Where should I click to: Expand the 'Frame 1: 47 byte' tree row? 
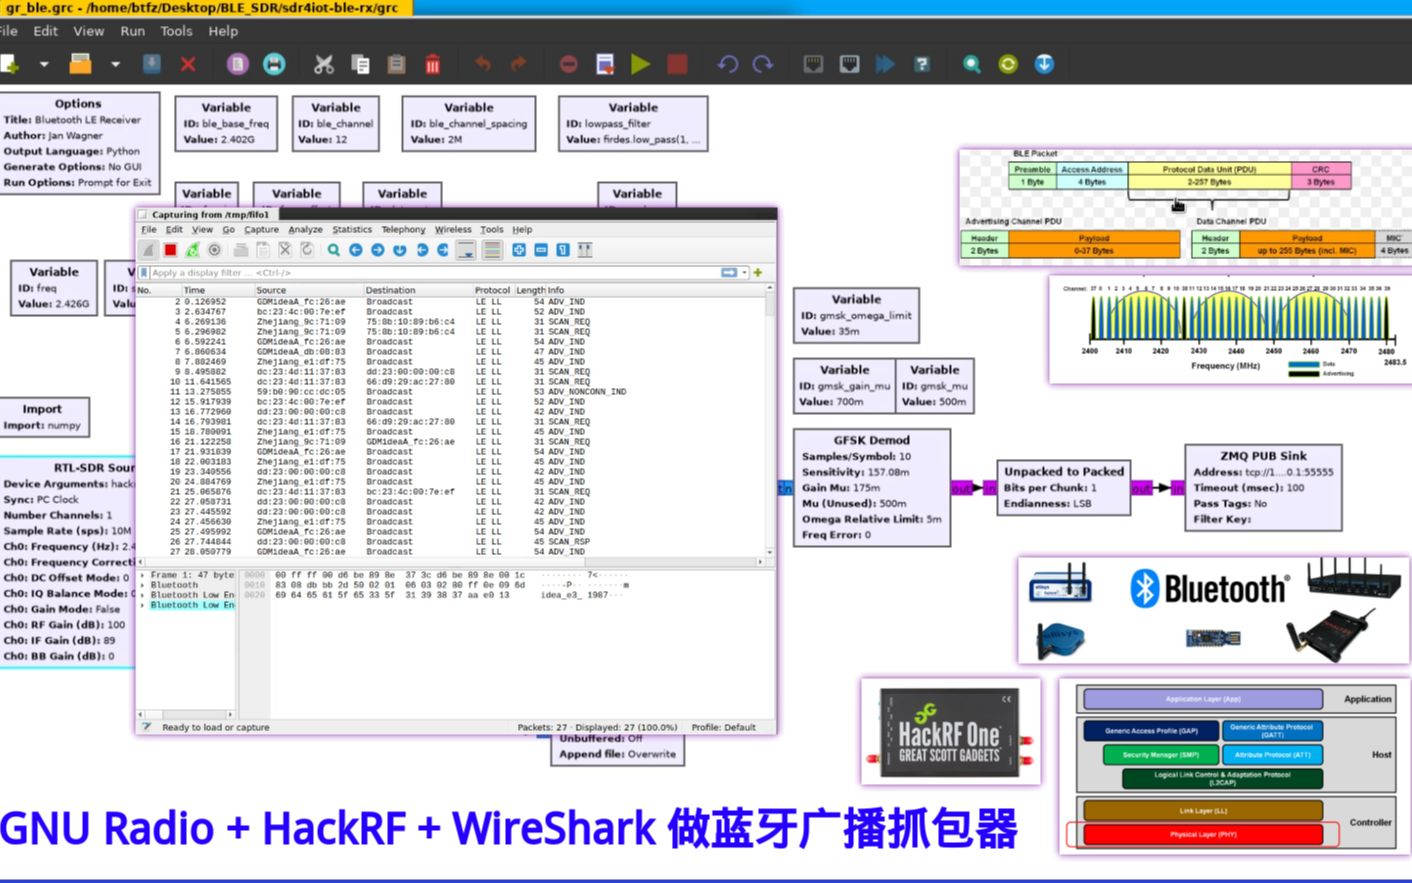point(142,575)
